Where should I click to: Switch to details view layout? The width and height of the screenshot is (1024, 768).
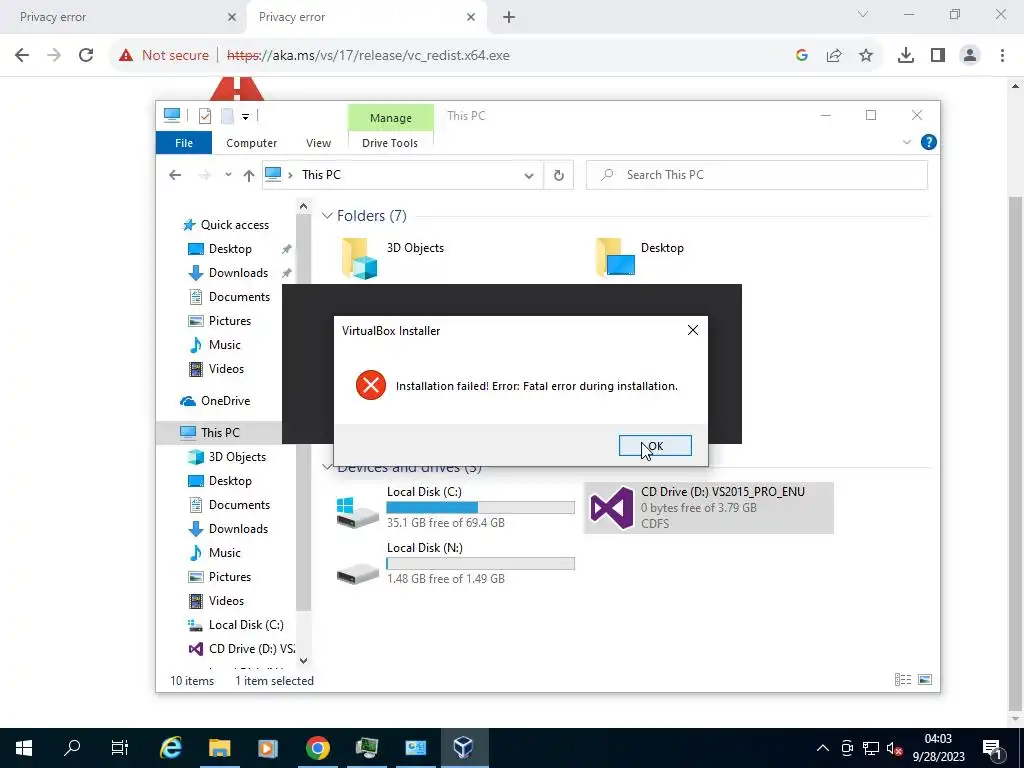(x=903, y=680)
